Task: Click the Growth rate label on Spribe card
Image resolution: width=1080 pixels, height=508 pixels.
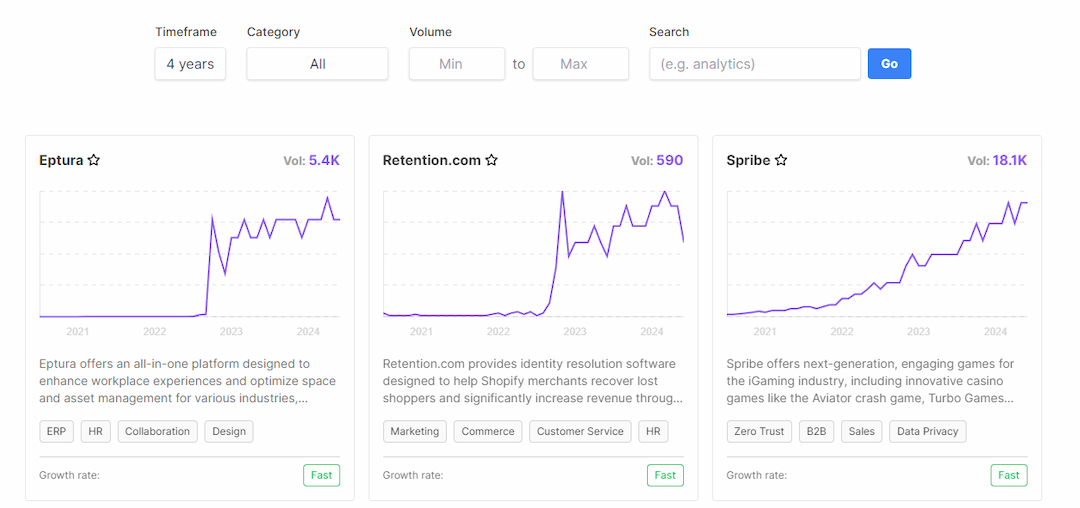Action: point(757,475)
